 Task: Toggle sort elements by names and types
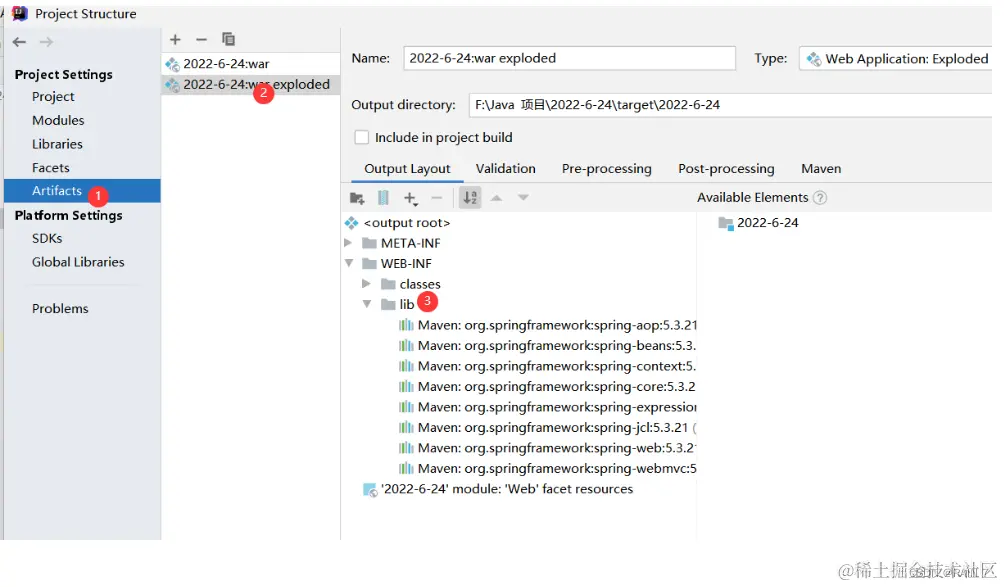point(471,198)
